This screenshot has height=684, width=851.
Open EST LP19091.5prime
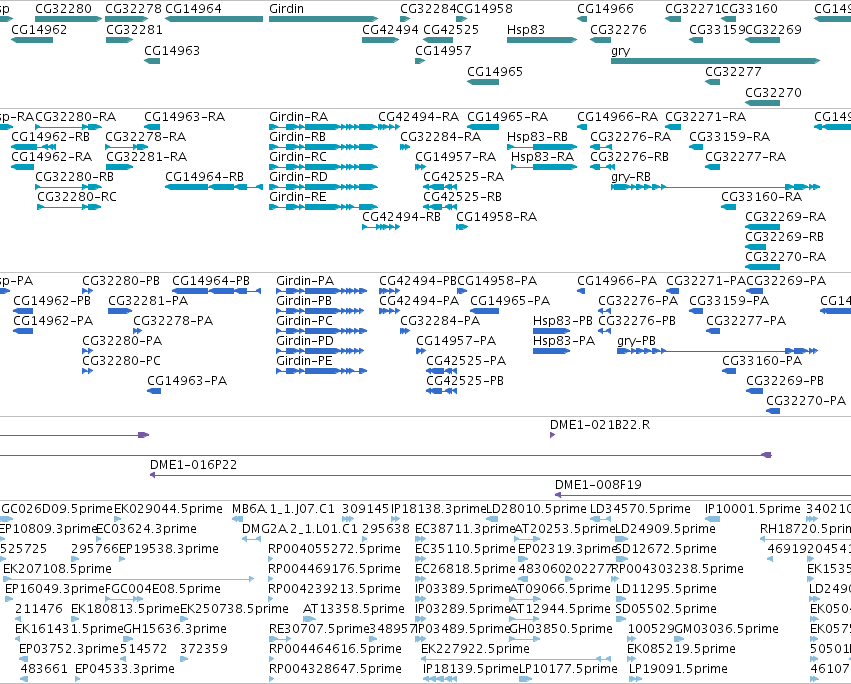678,669
